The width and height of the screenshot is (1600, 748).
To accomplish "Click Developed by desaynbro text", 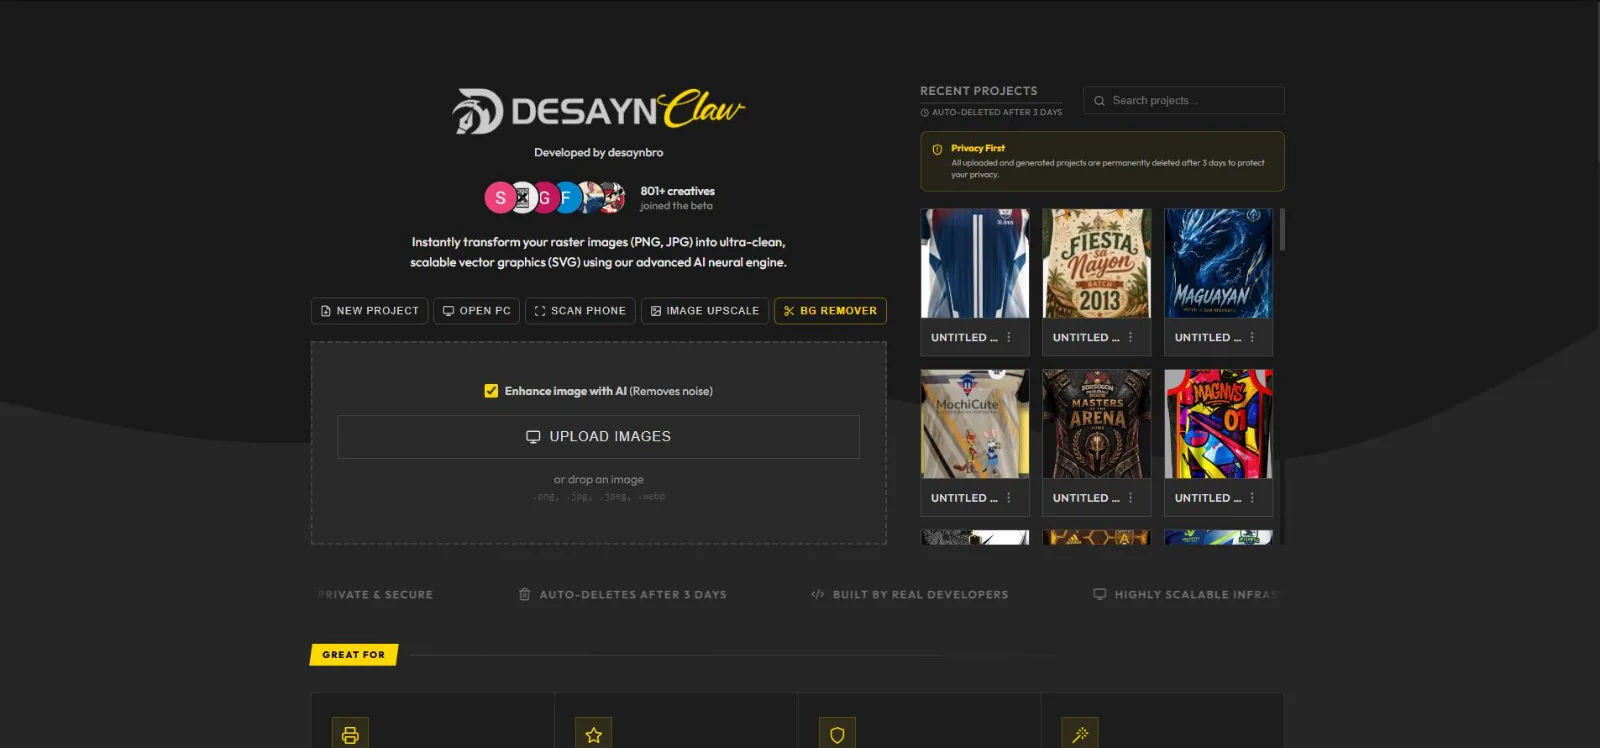I will point(598,153).
